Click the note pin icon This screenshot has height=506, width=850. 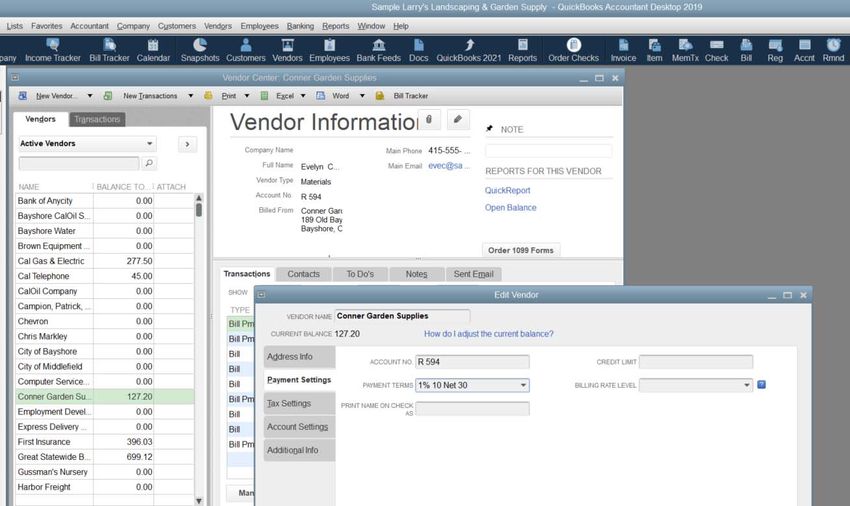tap(490, 129)
